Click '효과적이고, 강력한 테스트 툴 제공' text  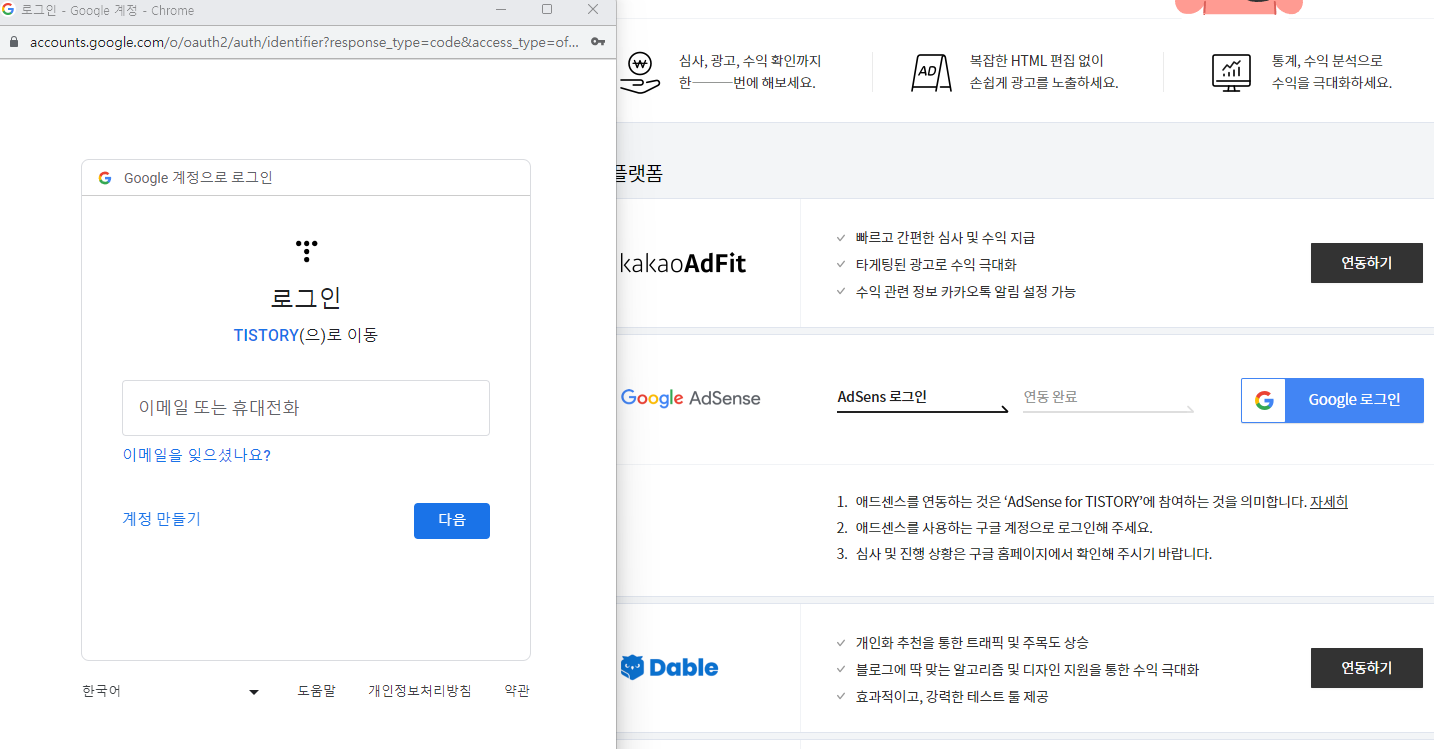[952, 696]
